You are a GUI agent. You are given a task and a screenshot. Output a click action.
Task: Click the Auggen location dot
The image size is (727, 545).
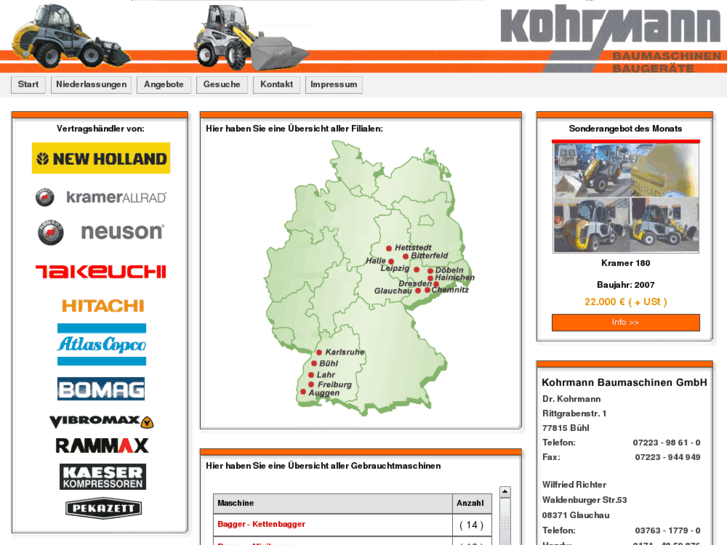pyautogui.click(x=303, y=392)
